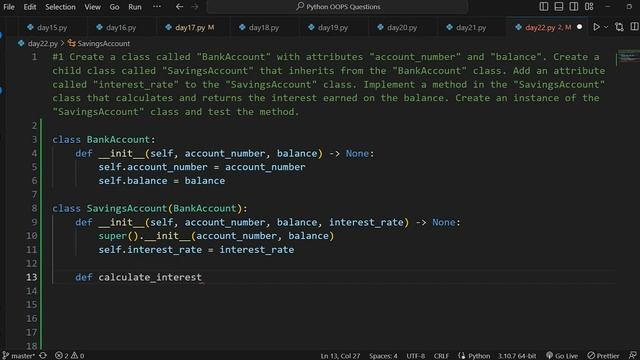Screen dimensions: 640x360
Task: Click line number 8 in the gutter
Action: click(x=34, y=208)
